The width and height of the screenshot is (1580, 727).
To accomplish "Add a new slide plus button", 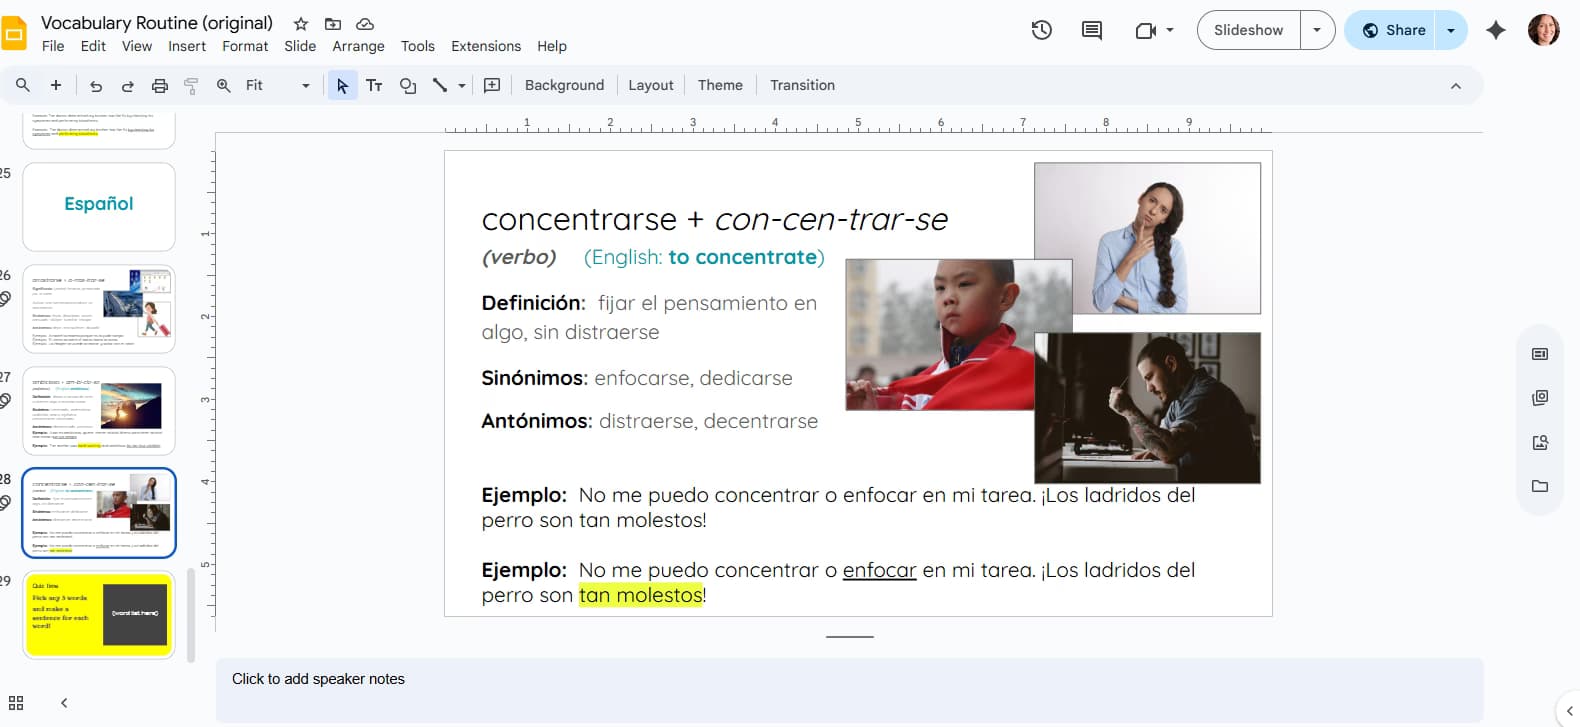I will click(56, 85).
